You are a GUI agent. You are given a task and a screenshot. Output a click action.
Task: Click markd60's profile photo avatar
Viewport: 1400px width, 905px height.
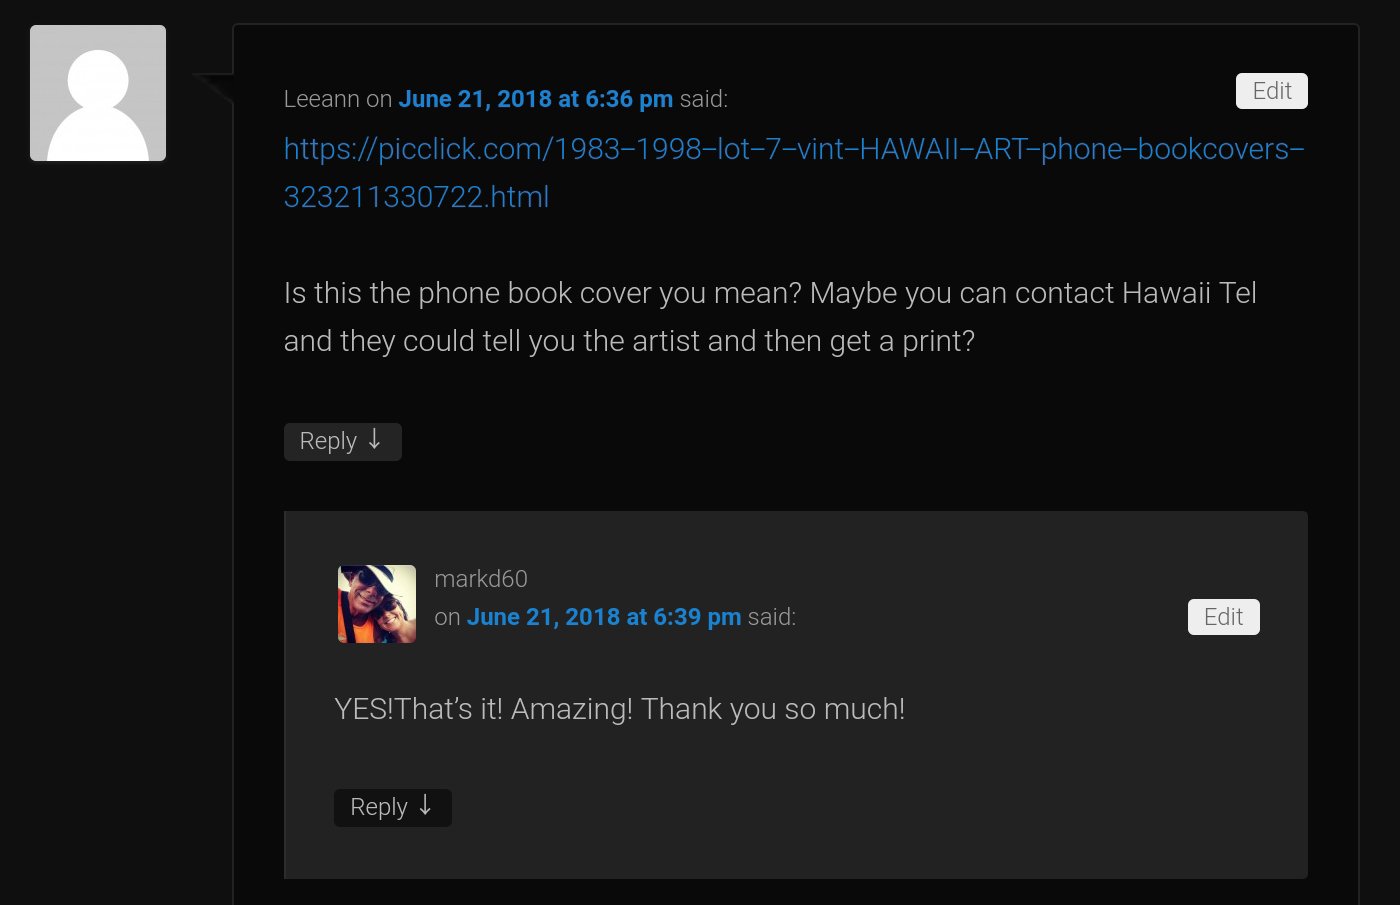point(377,604)
